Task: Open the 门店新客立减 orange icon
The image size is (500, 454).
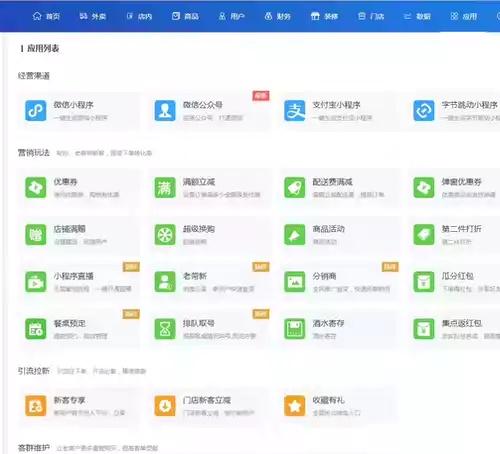Action: point(165,406)
